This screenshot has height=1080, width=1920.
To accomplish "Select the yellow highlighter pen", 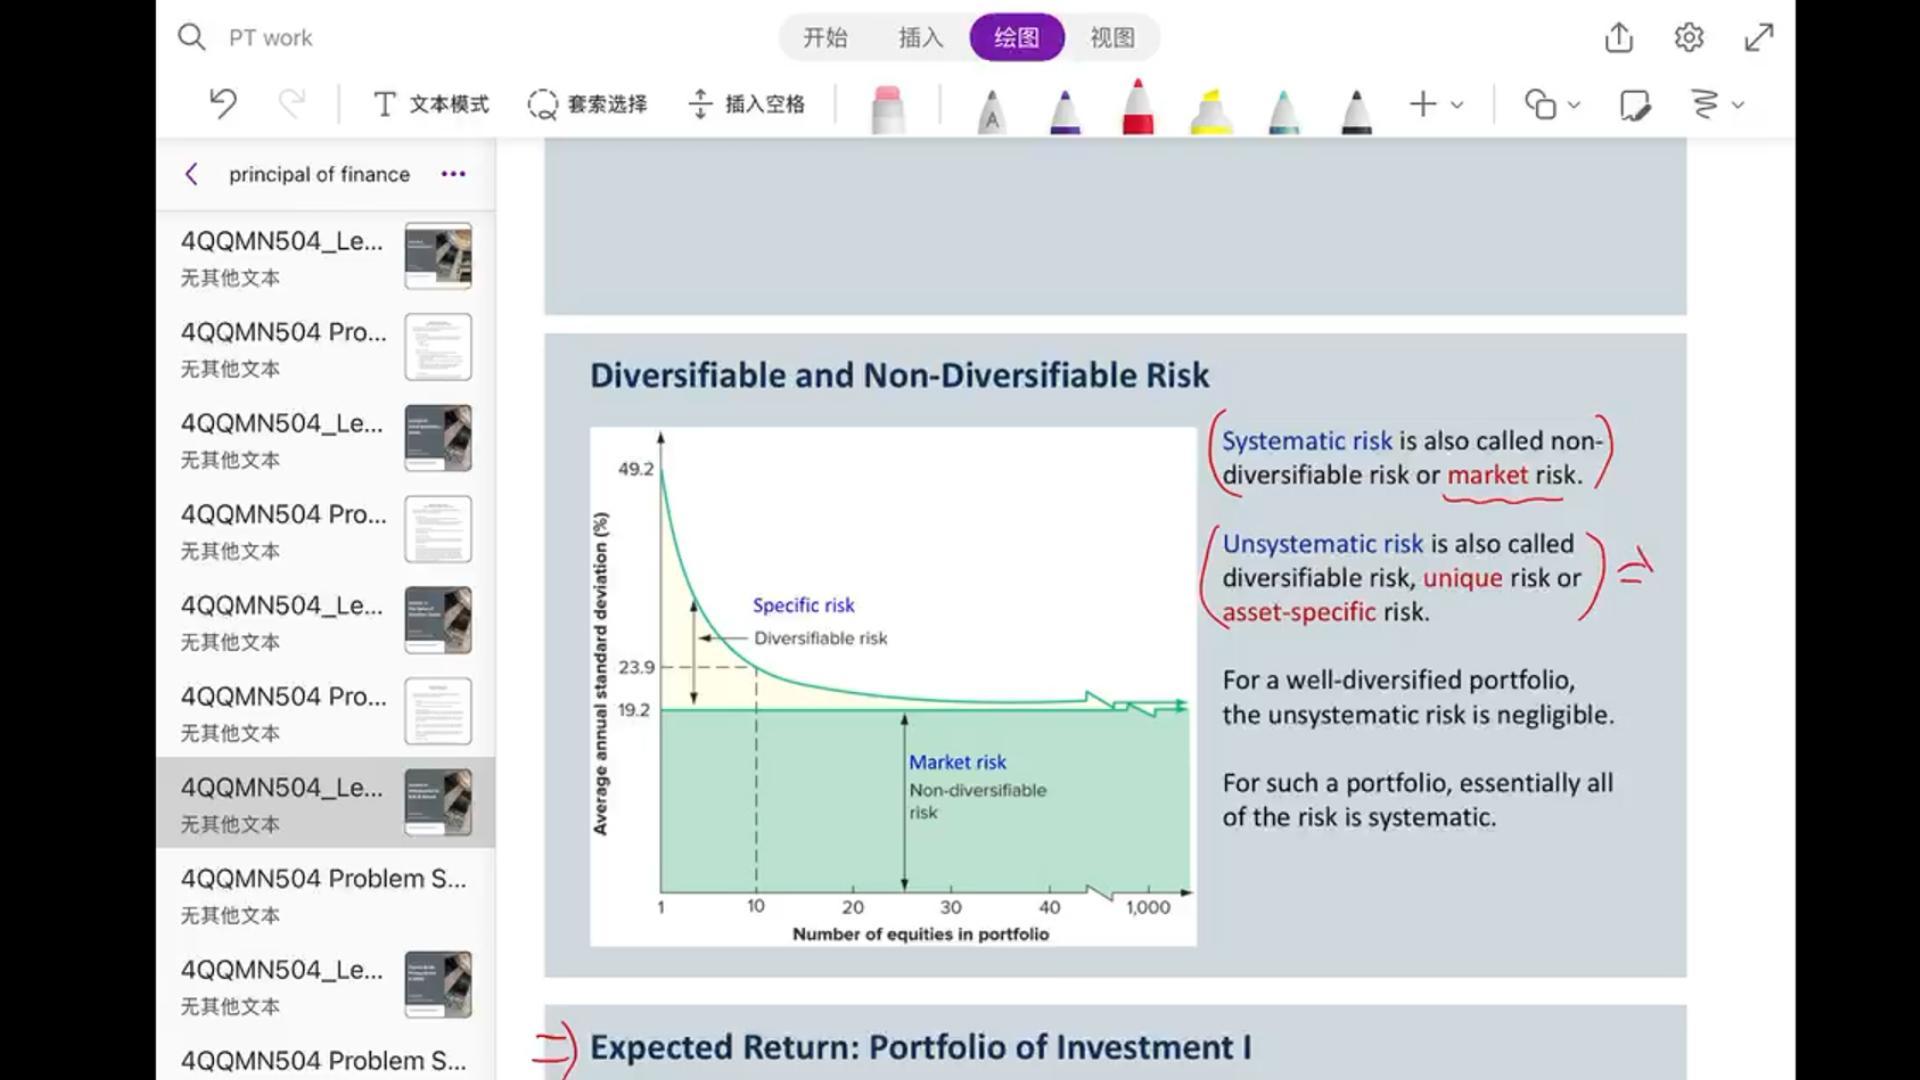I will click(1211, 110).
